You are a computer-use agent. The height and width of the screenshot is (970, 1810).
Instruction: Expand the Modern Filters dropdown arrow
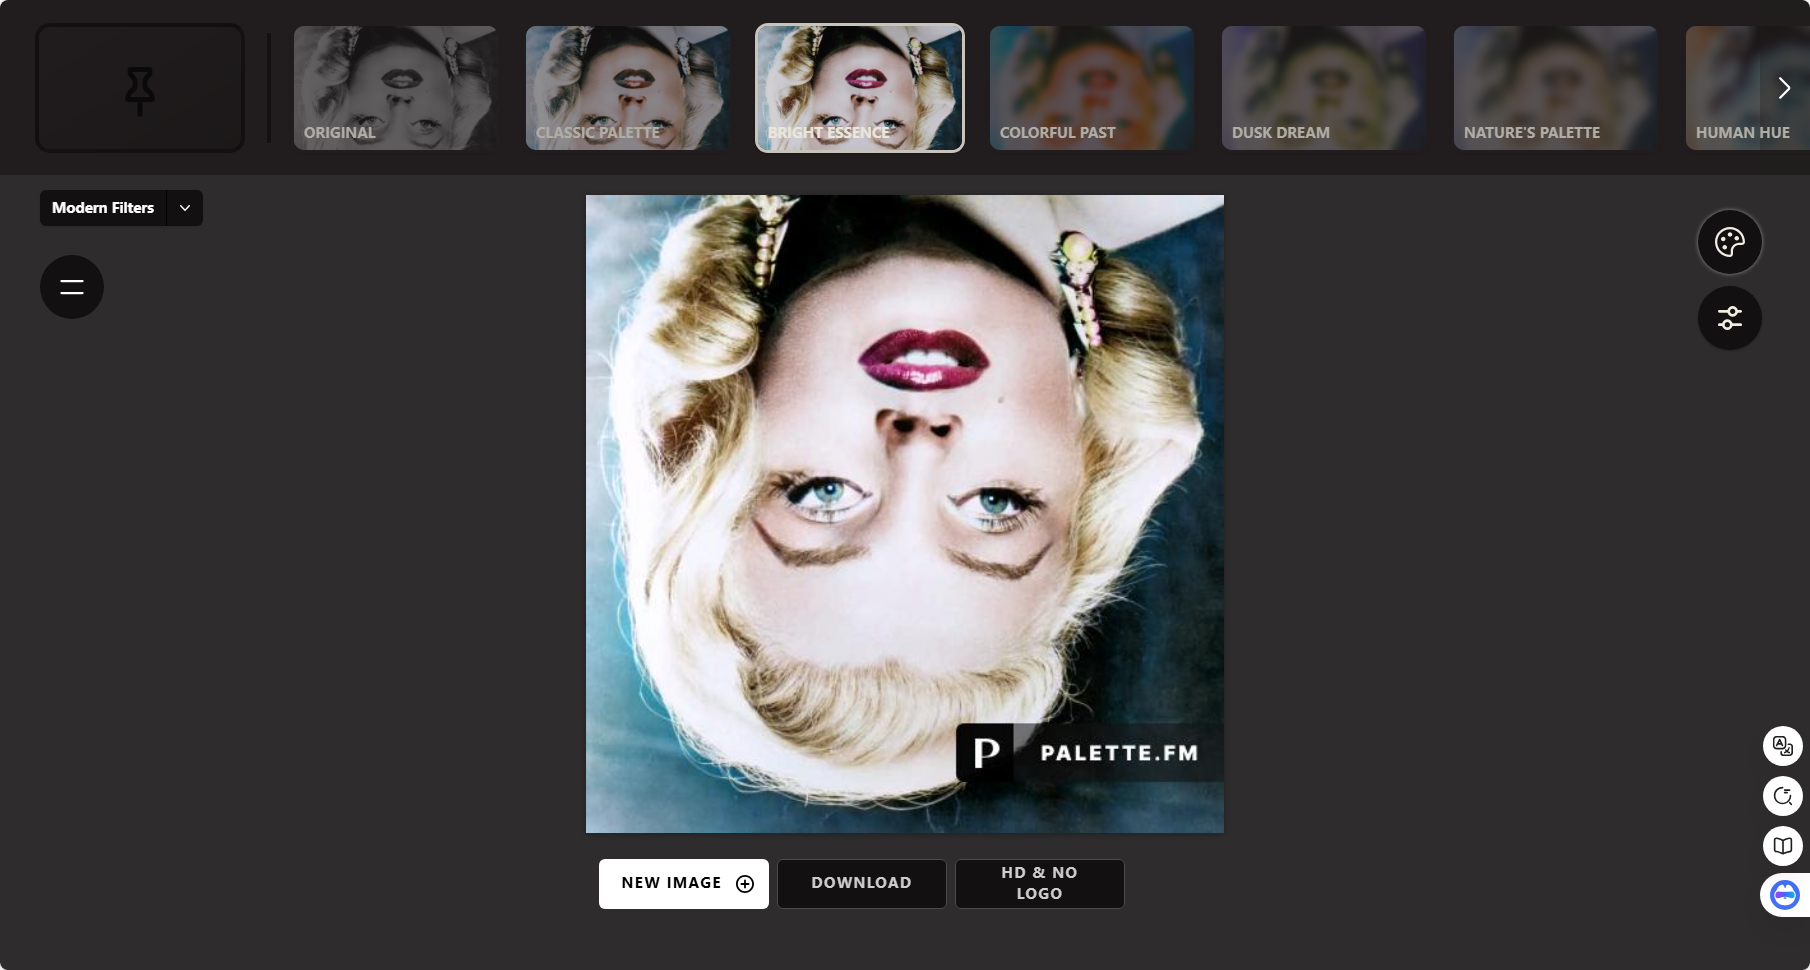point(185,208)
